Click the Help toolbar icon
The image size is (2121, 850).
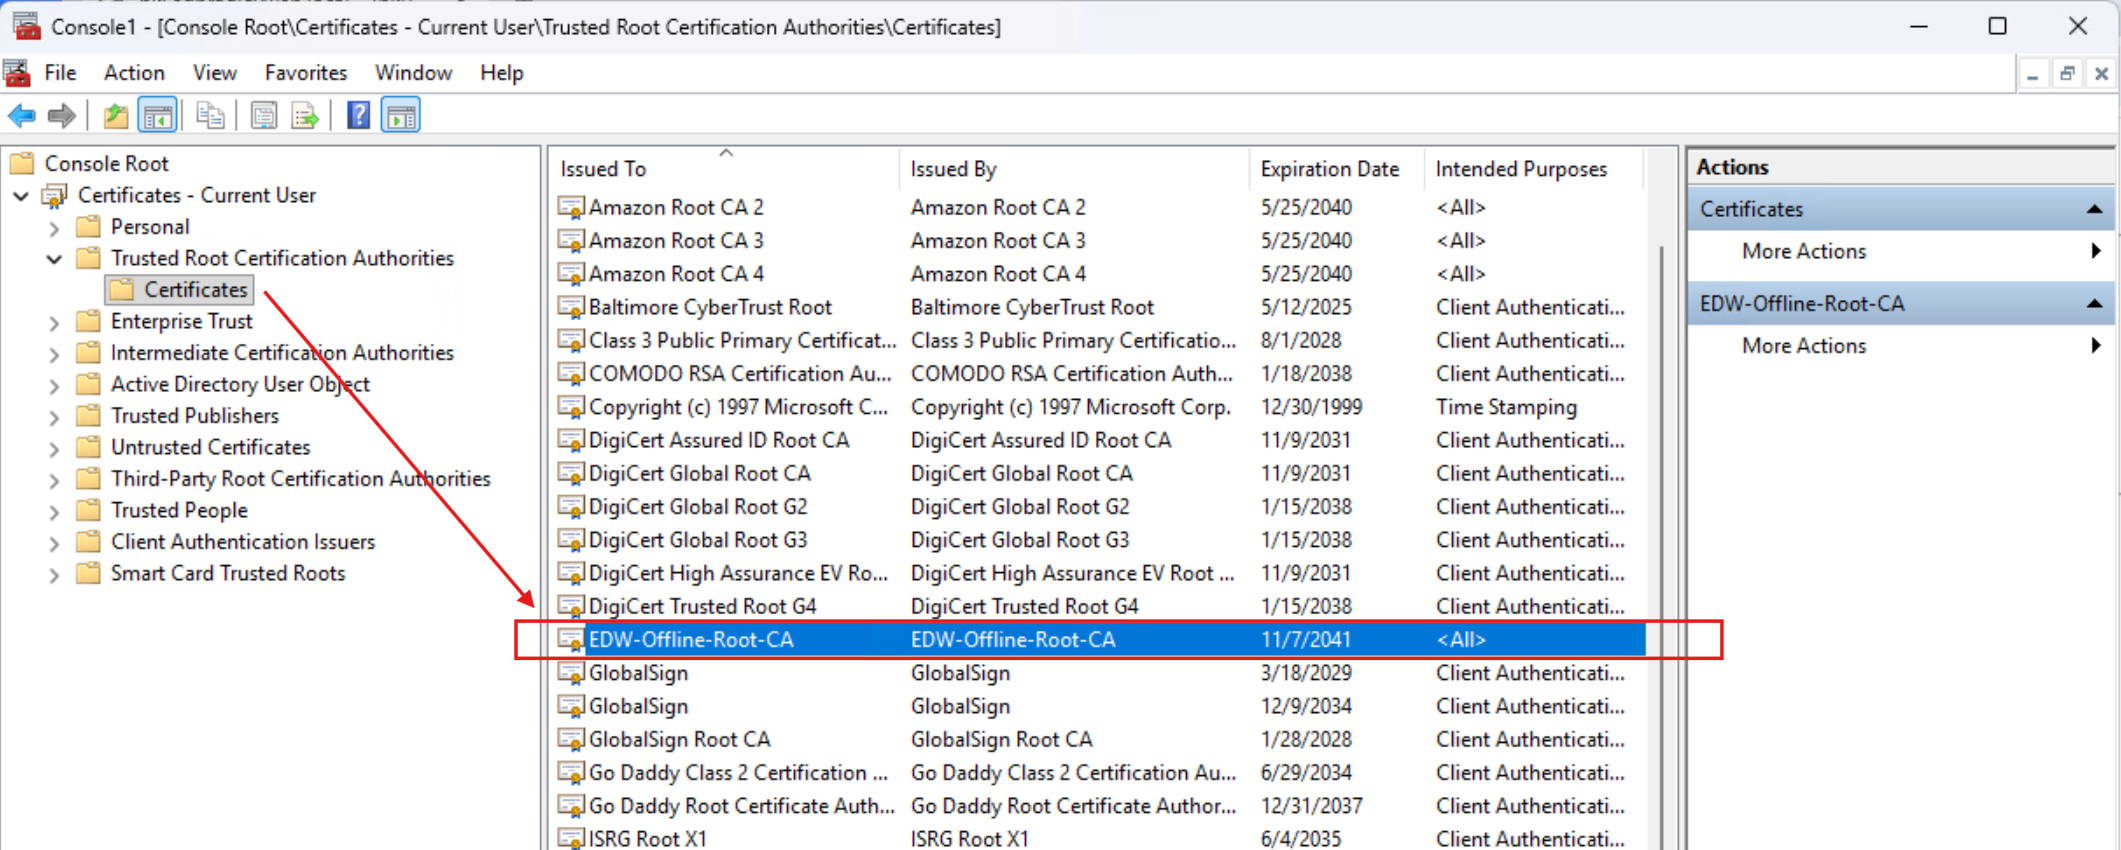pyautogui.click(x=358, y=116)
